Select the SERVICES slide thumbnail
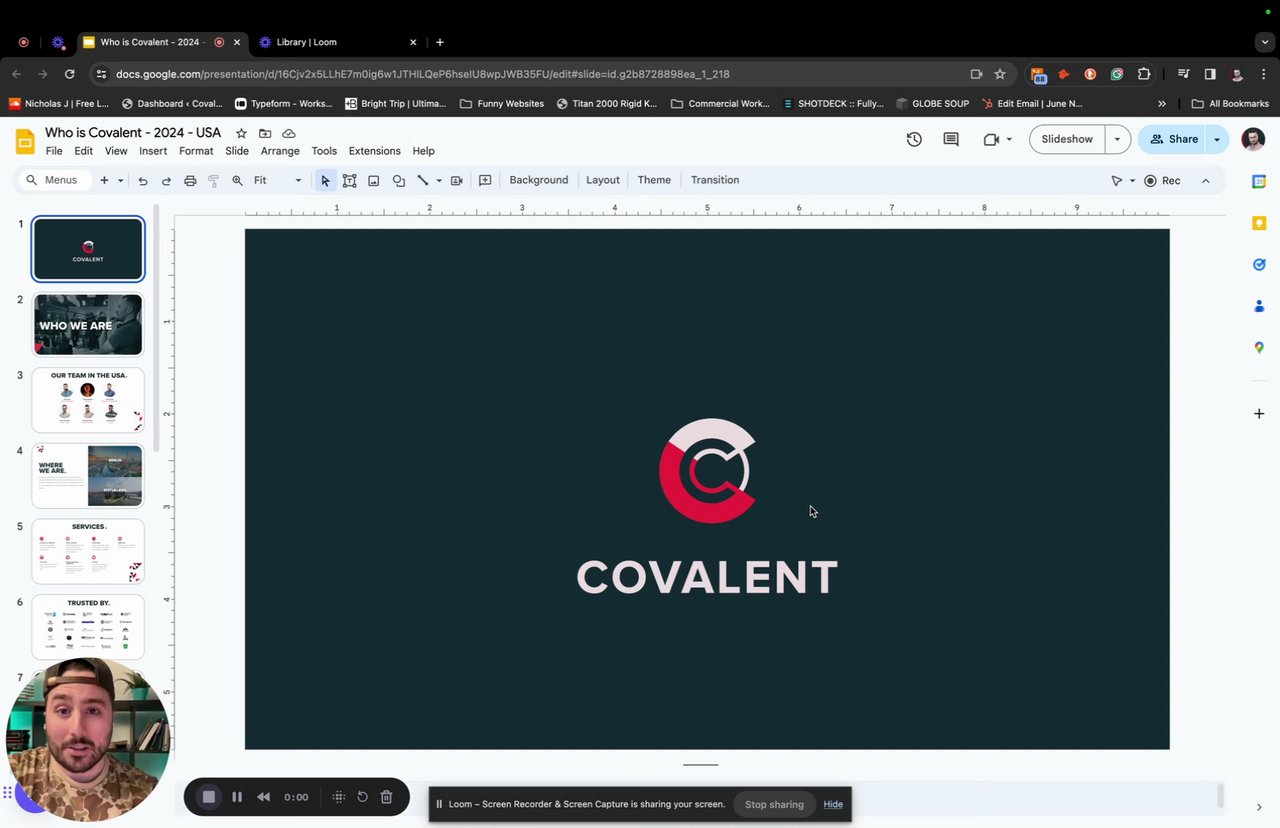 pos(88,551)
